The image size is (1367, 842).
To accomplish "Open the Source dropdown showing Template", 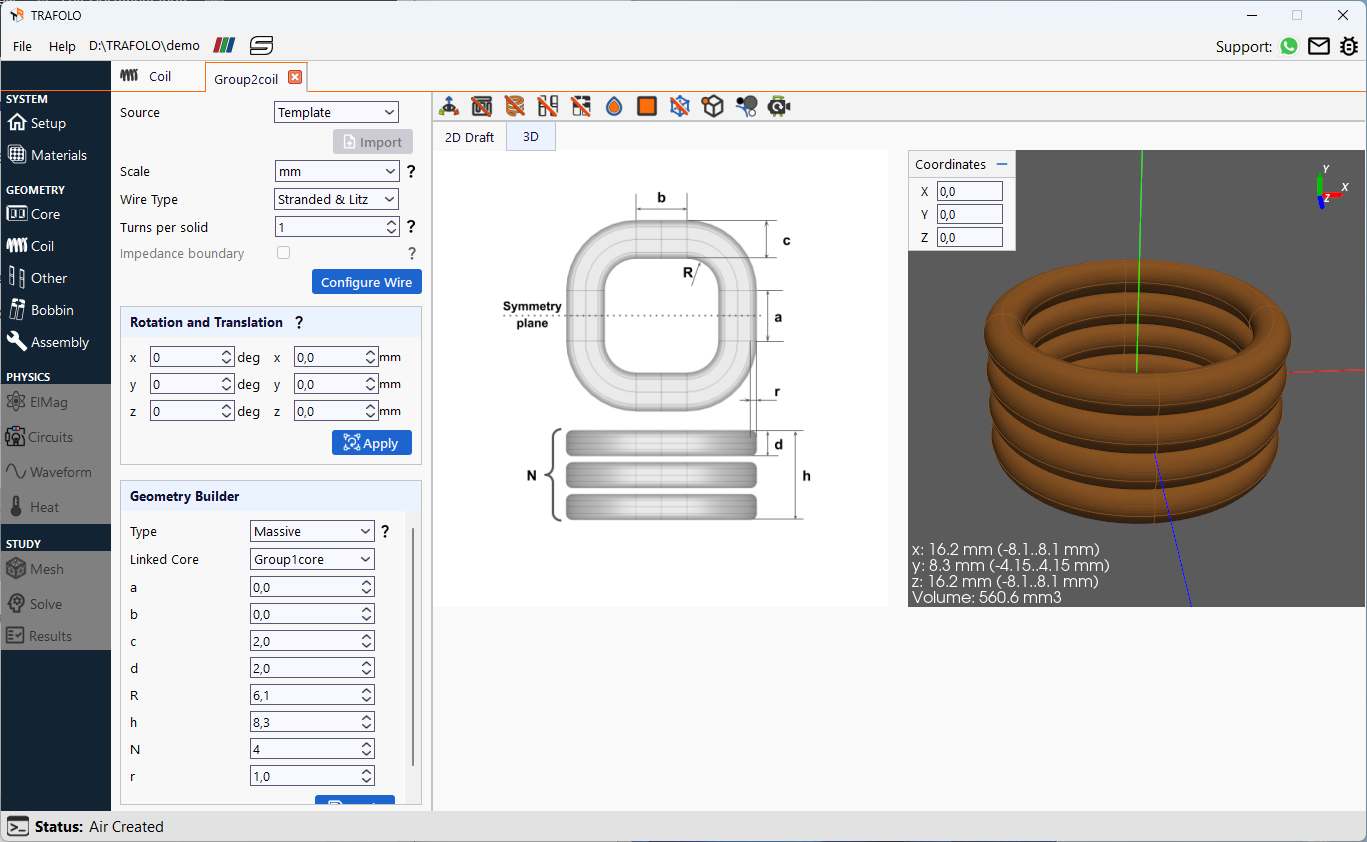I will (x=336, y=111).
